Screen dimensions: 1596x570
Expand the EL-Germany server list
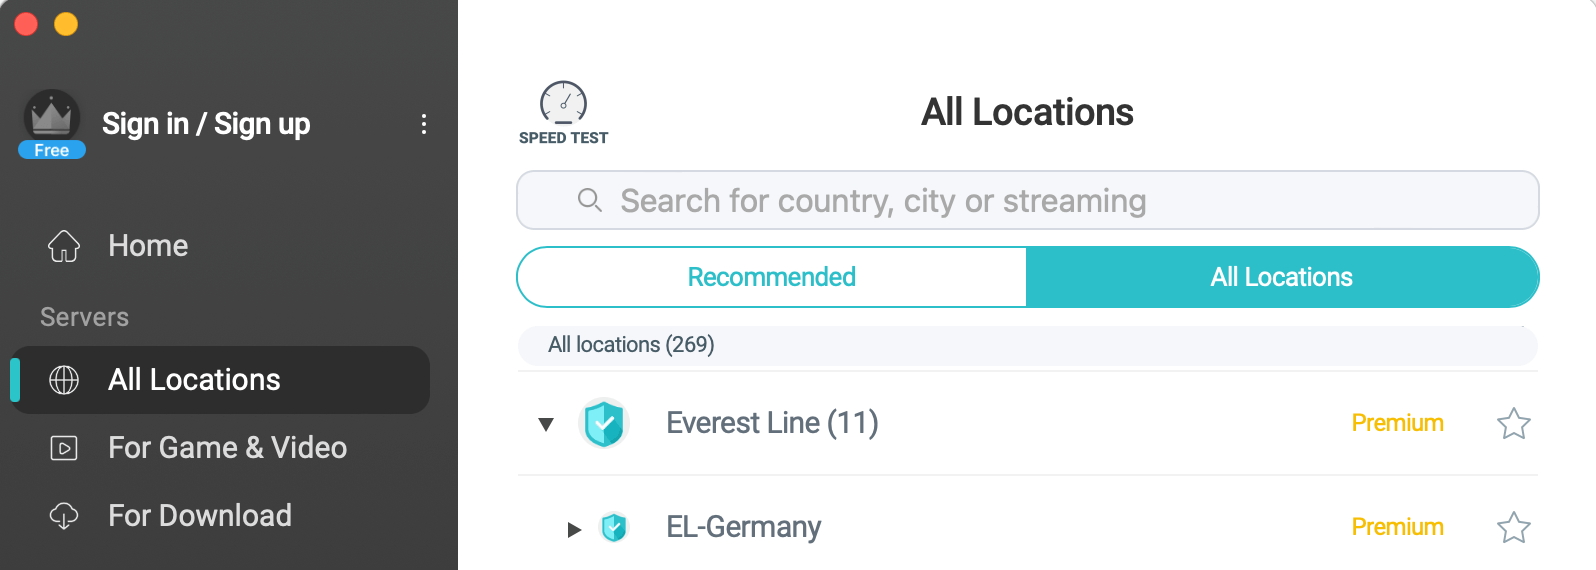click(x=574, y=529)
